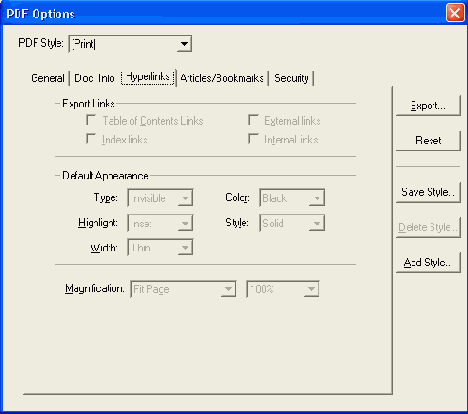This screenshot has width=468, height=414.
Task: Click the Delete Style button
Action: pos(428,227)
